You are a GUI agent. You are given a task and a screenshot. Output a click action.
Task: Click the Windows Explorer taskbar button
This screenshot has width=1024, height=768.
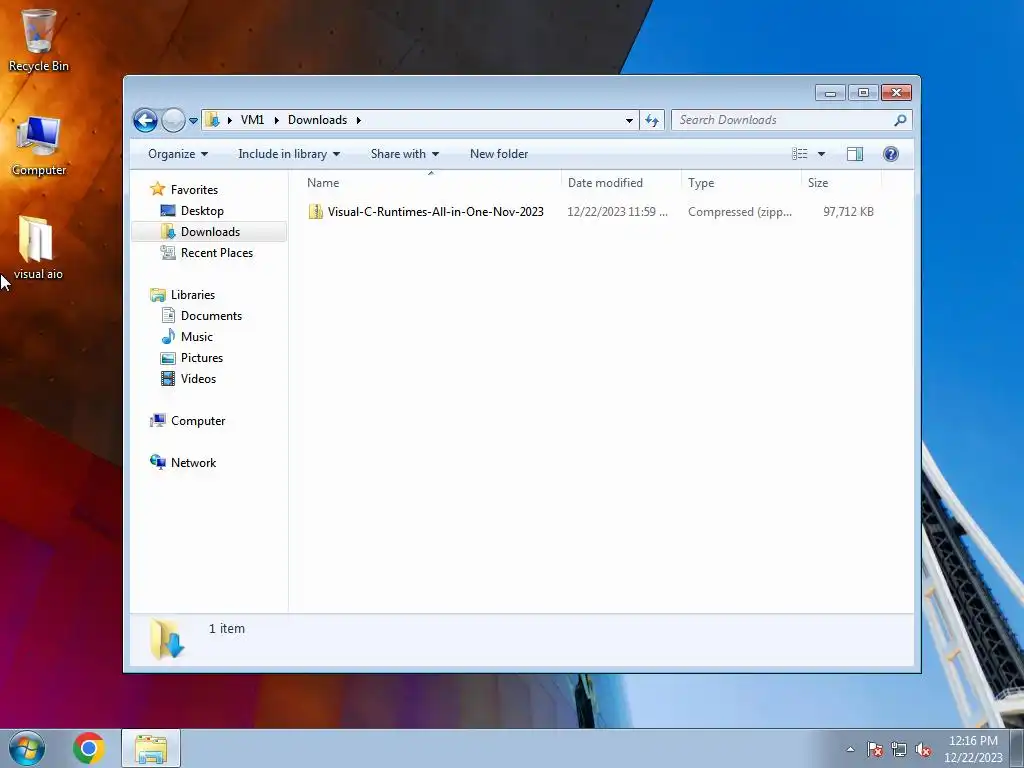pos(151,748)
